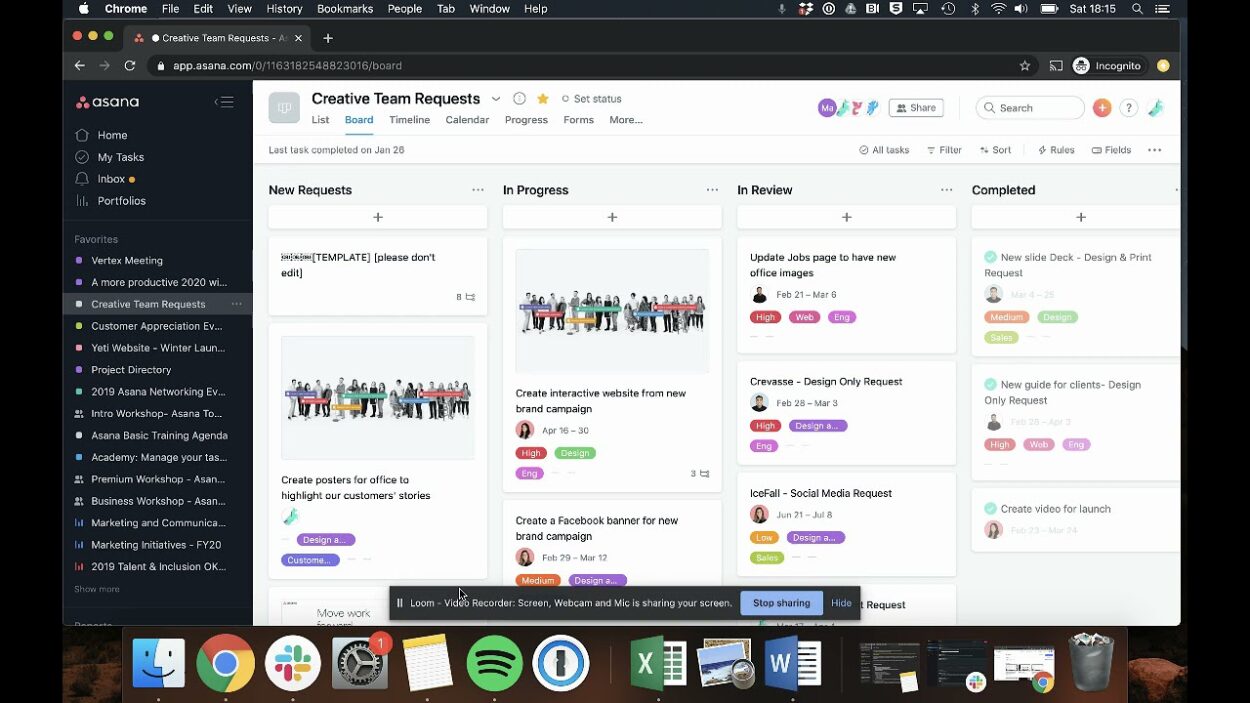Click the Stop sharing button in the Loom banner

(x=781, y=602)
